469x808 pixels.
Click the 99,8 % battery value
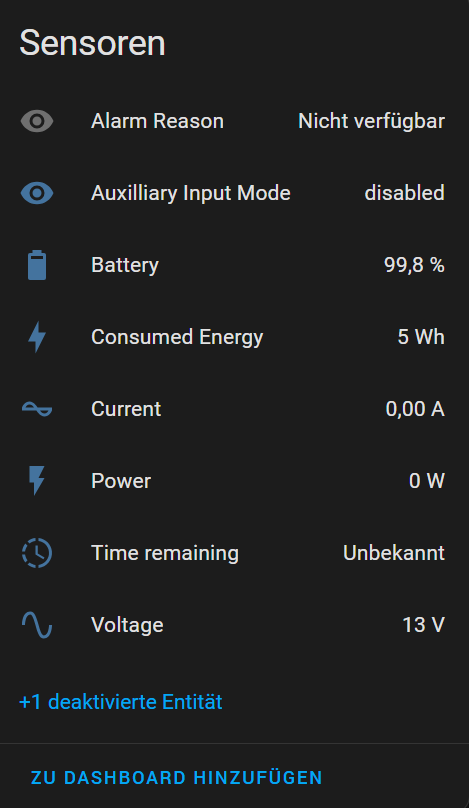414,265
